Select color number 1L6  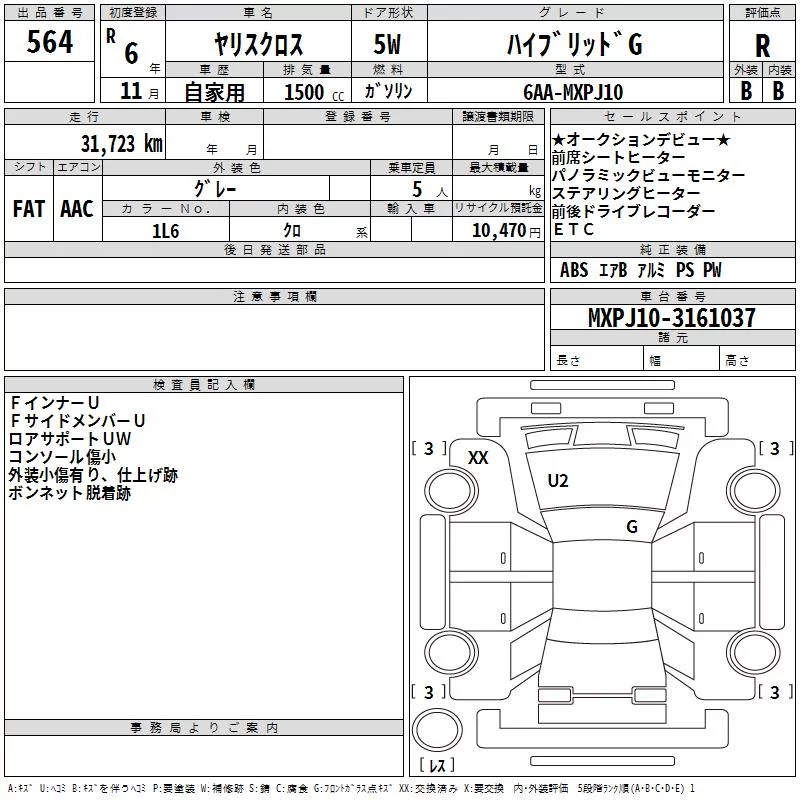(x=165, y=231)
